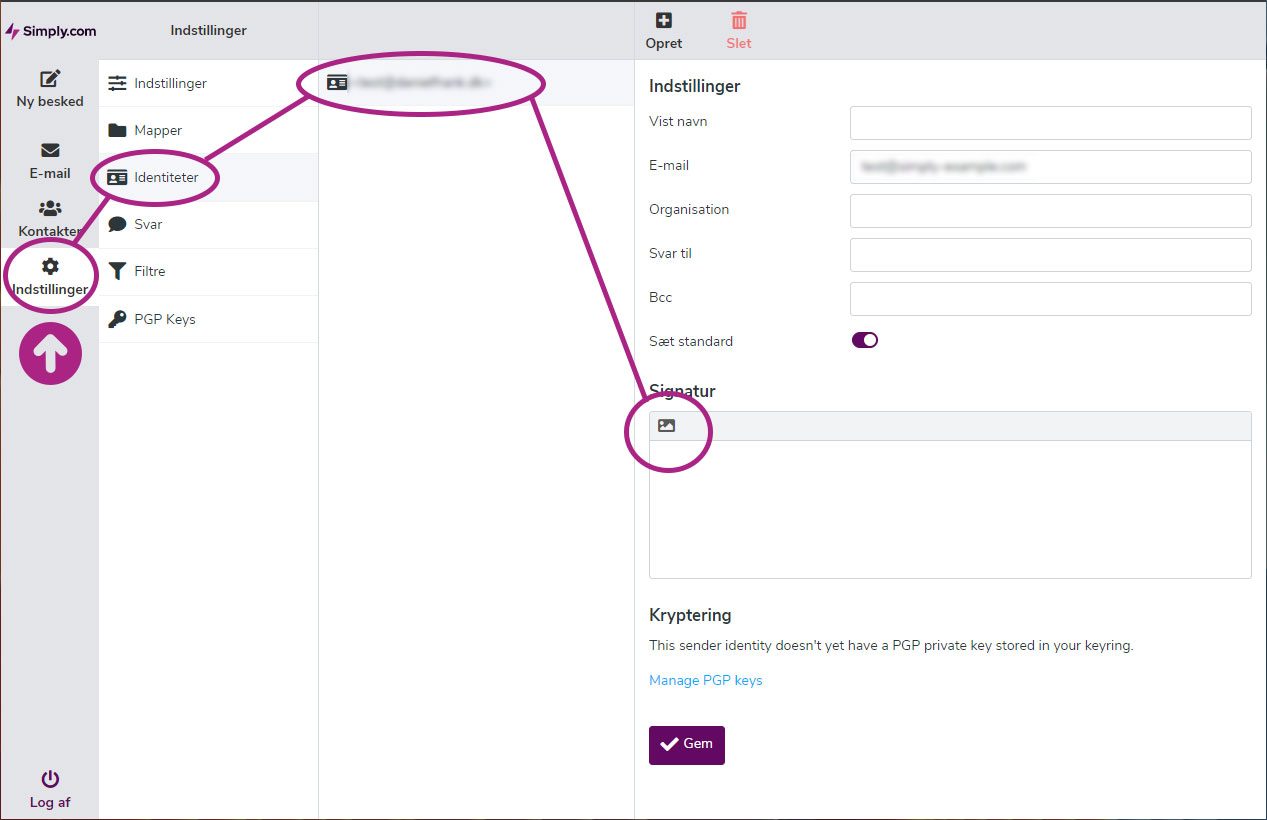Open PGP Keys section
Viewport: 1267px width, 820px height.
tap(165, 319)
